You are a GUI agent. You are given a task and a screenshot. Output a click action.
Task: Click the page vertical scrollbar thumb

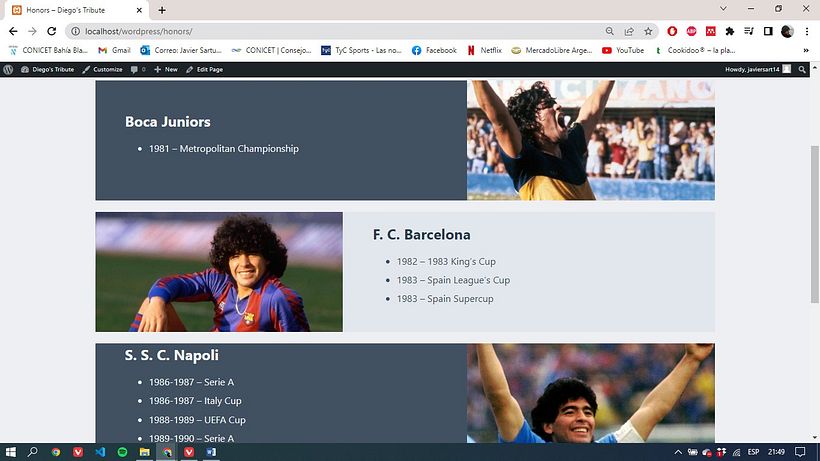(x=815, y=224)
